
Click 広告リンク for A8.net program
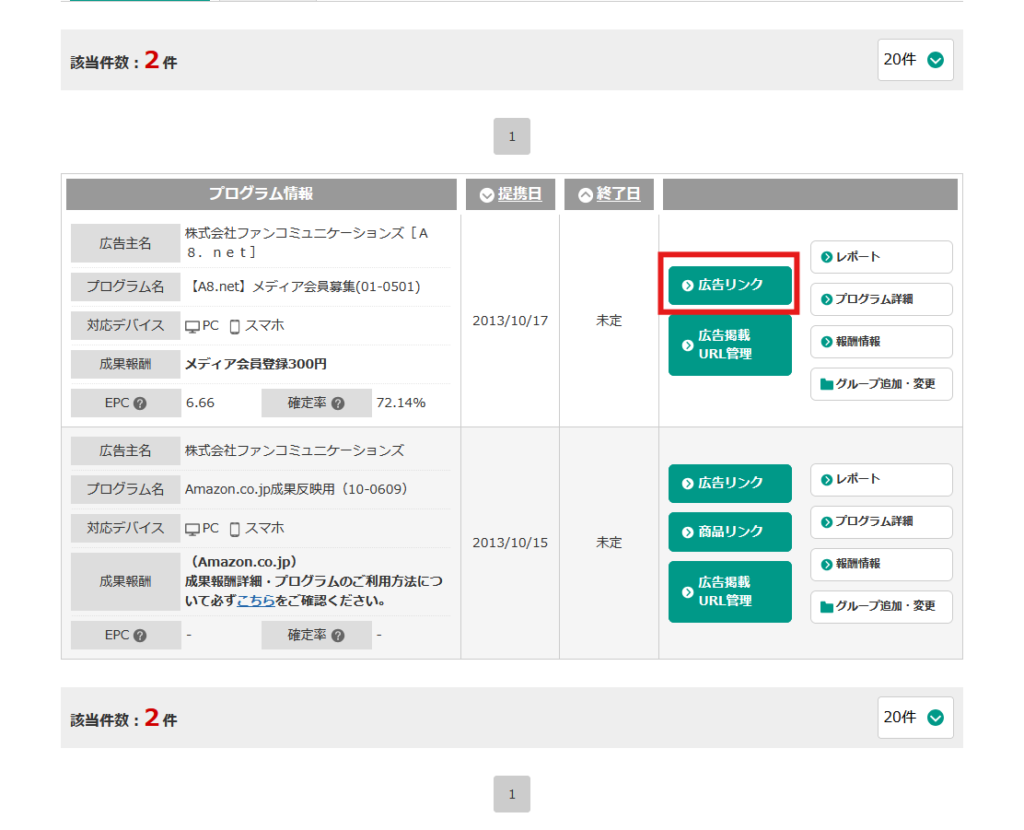[730, 285]
